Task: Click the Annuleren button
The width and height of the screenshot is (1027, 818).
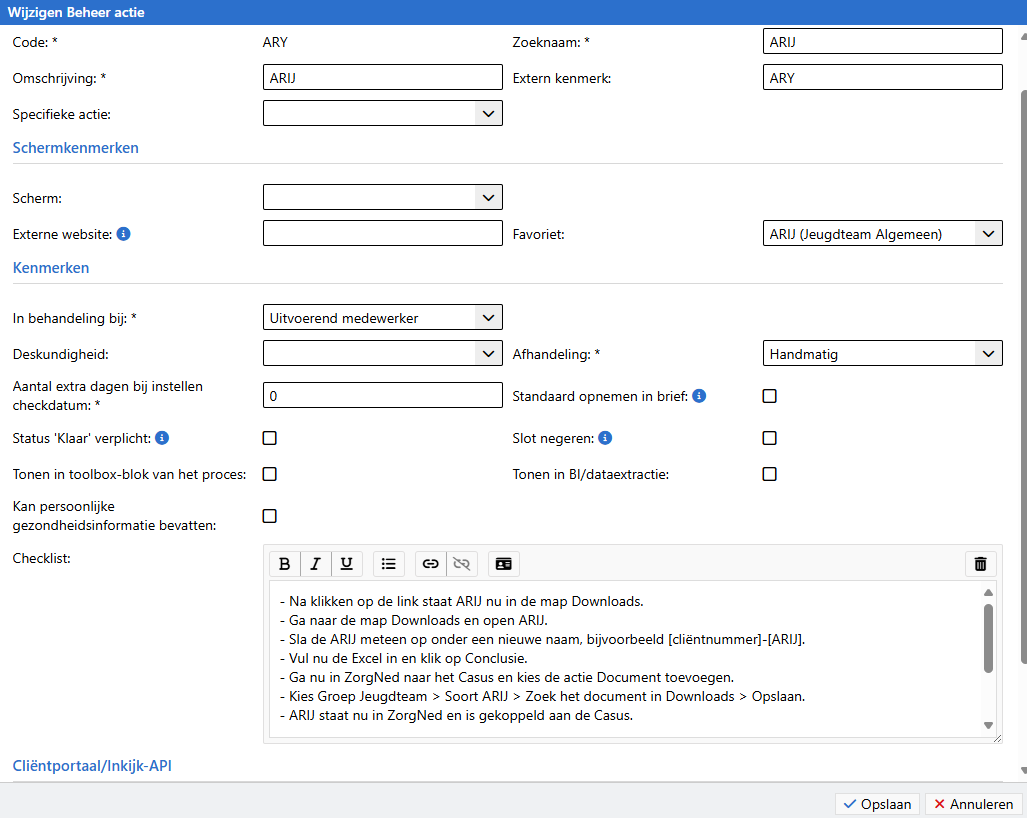Action: pyautogui.click(x=972, y=804)
